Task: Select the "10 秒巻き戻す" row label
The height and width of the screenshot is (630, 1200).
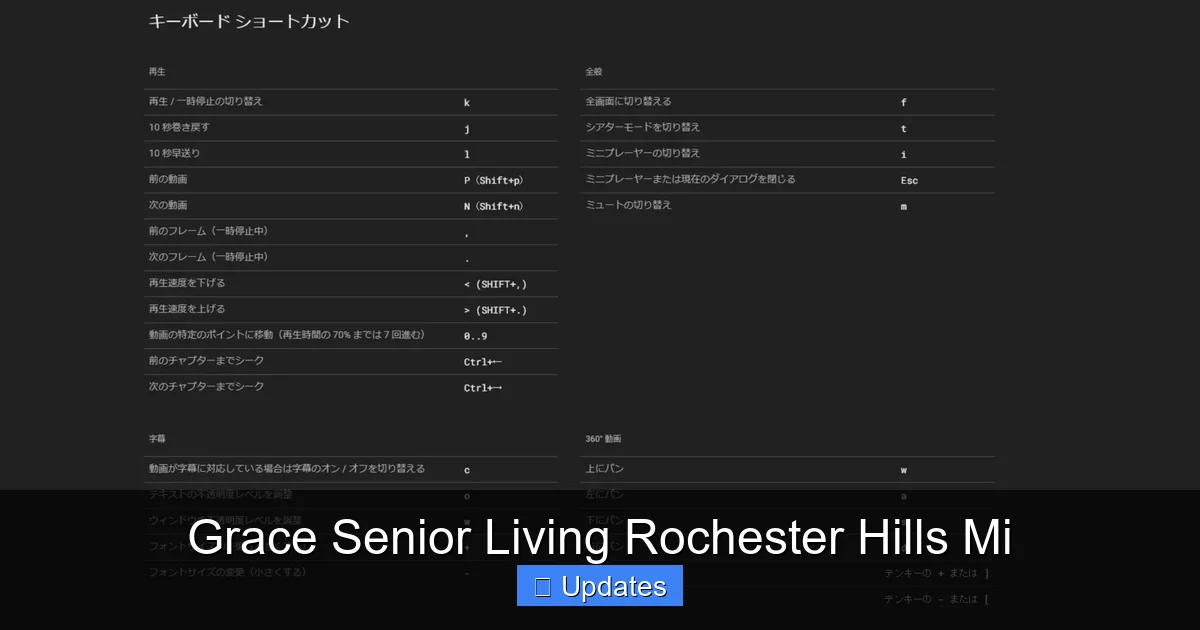Action: pyautogui.click(x=179, y=128)
